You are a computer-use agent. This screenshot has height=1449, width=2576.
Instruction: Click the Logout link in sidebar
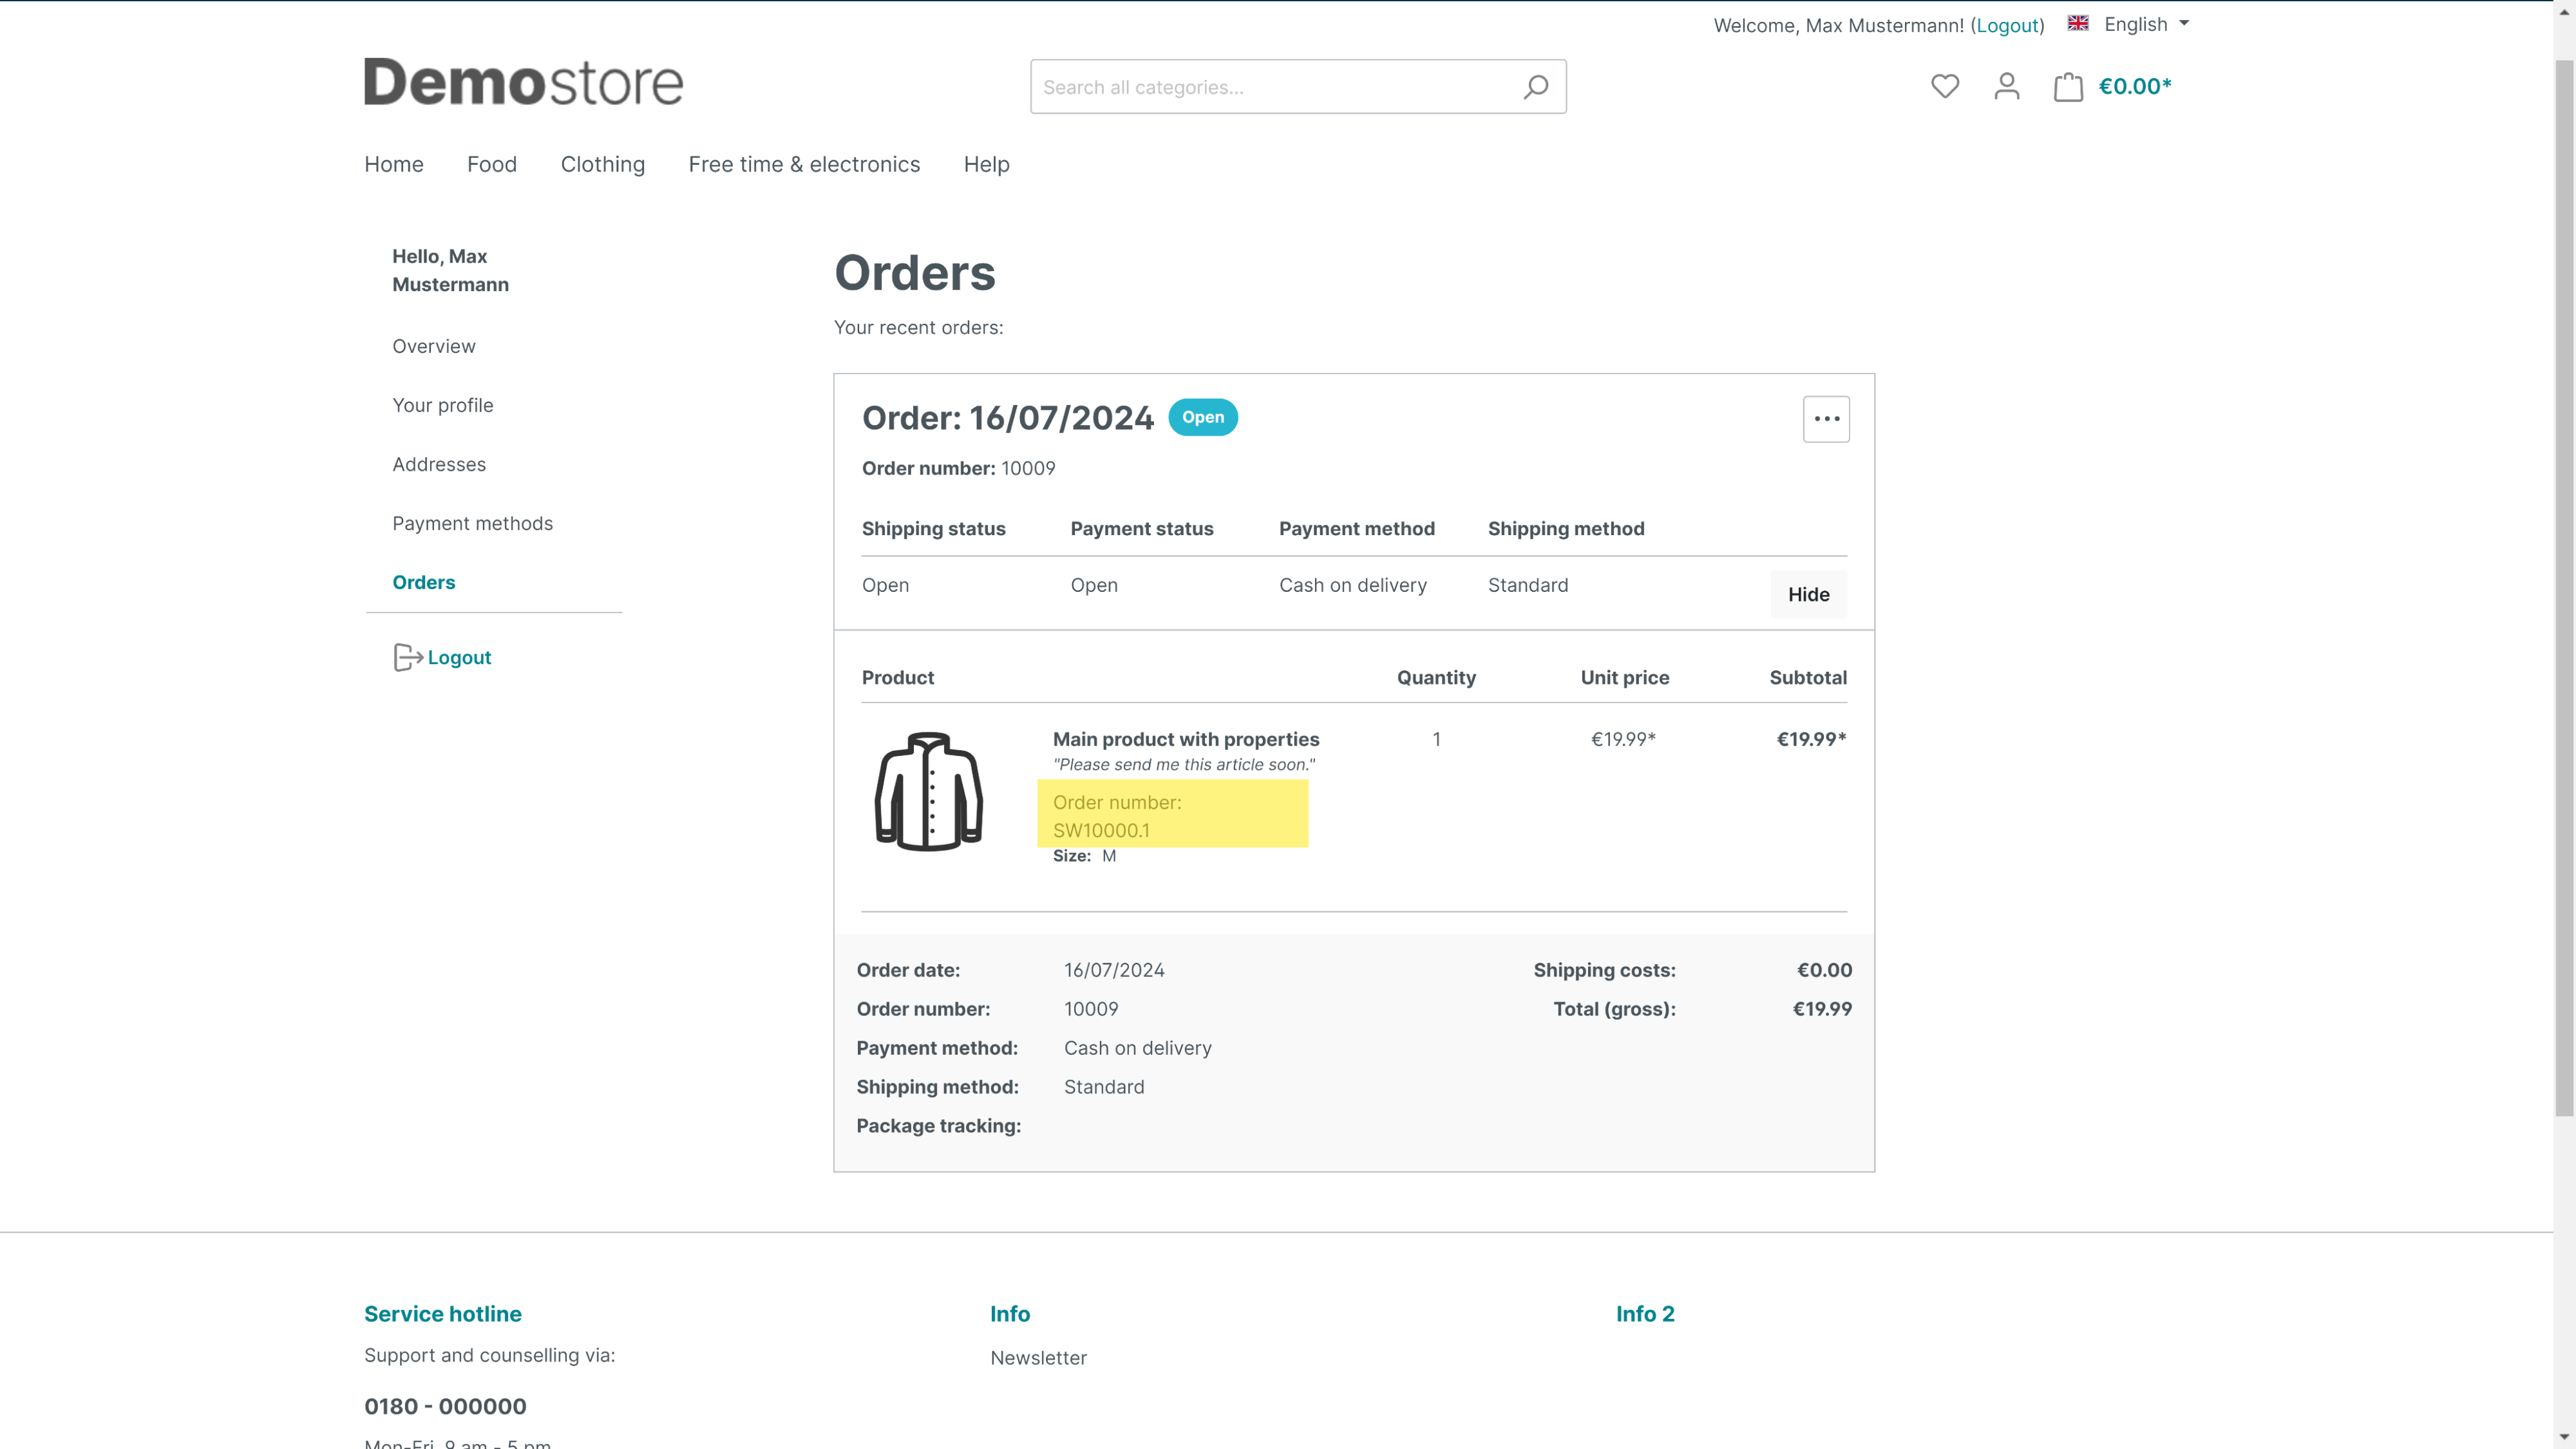pos(459,656)
